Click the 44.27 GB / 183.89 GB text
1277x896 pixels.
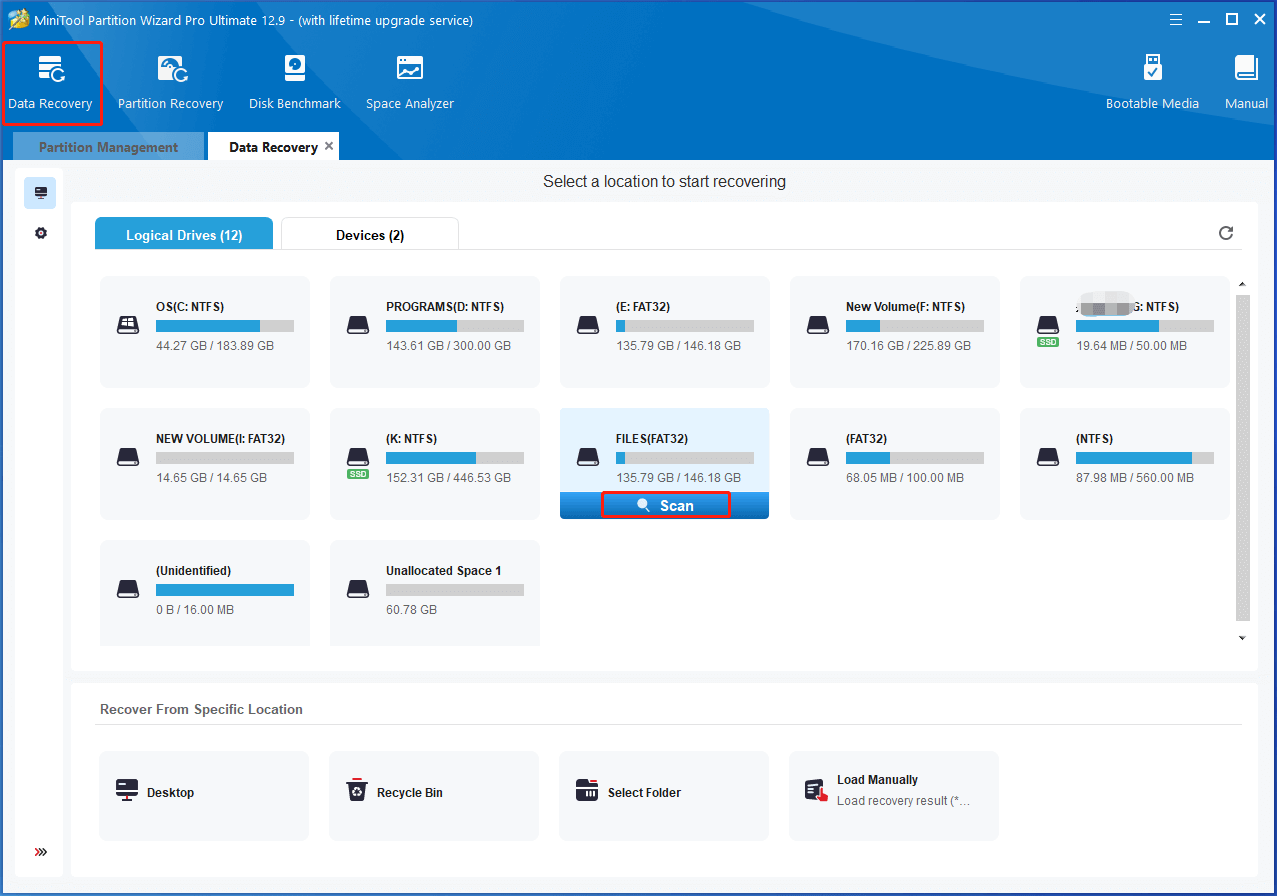click(215, 346)
